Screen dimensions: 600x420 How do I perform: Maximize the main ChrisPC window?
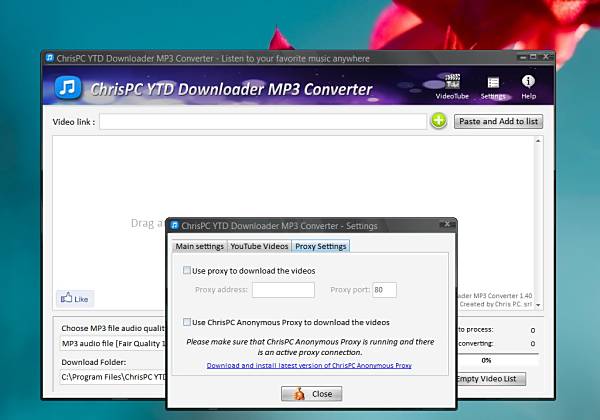(x=533, y=57)
